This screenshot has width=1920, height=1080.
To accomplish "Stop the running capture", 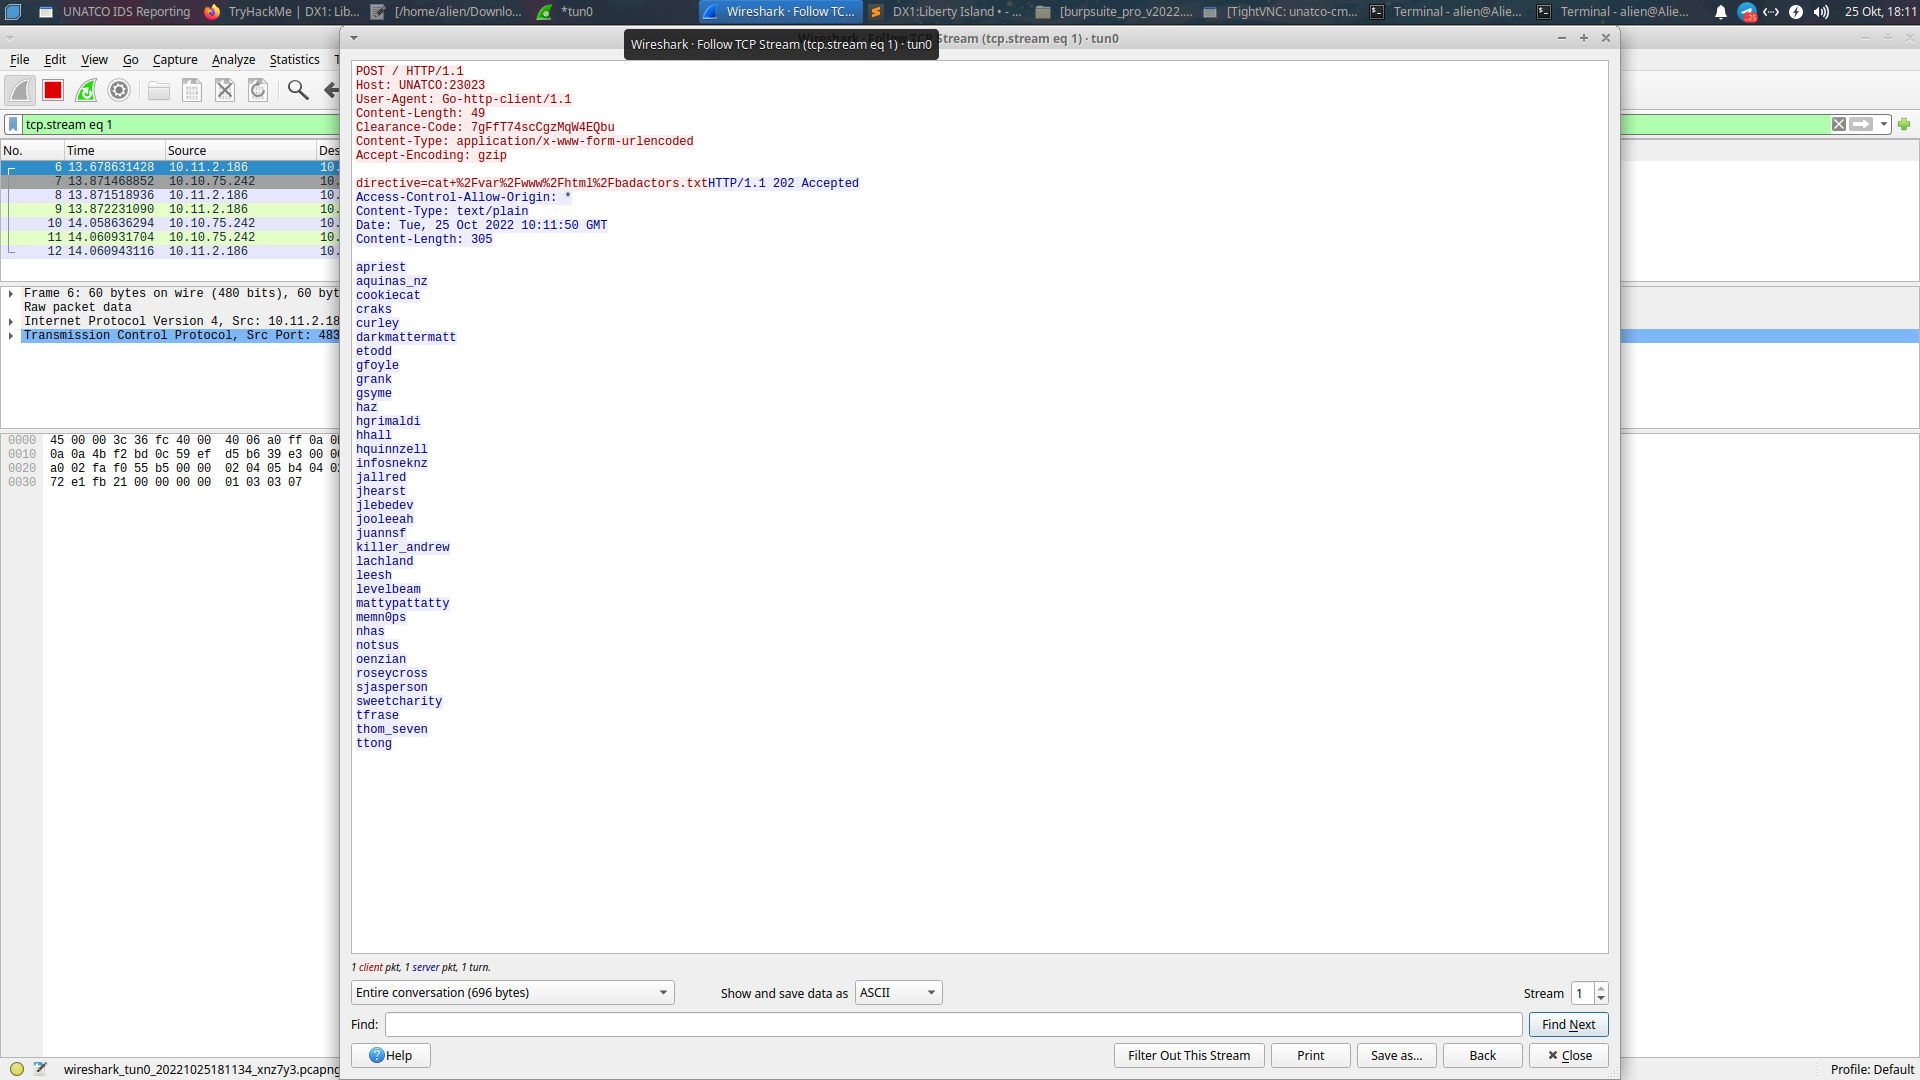I will tap(52, 90).
